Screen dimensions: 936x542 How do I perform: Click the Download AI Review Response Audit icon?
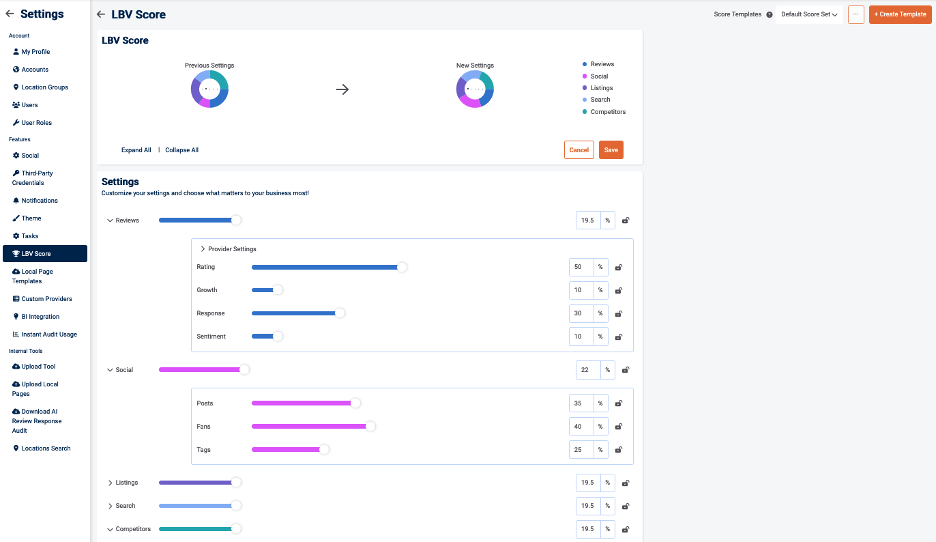pyautogui.click(x=16, y=411)
